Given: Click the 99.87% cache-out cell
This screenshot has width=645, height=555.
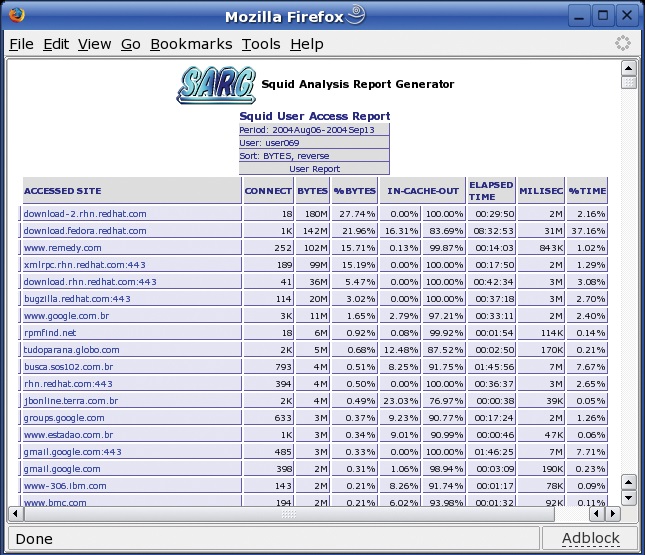Looking at the screenshot, I should pos(444,248).
